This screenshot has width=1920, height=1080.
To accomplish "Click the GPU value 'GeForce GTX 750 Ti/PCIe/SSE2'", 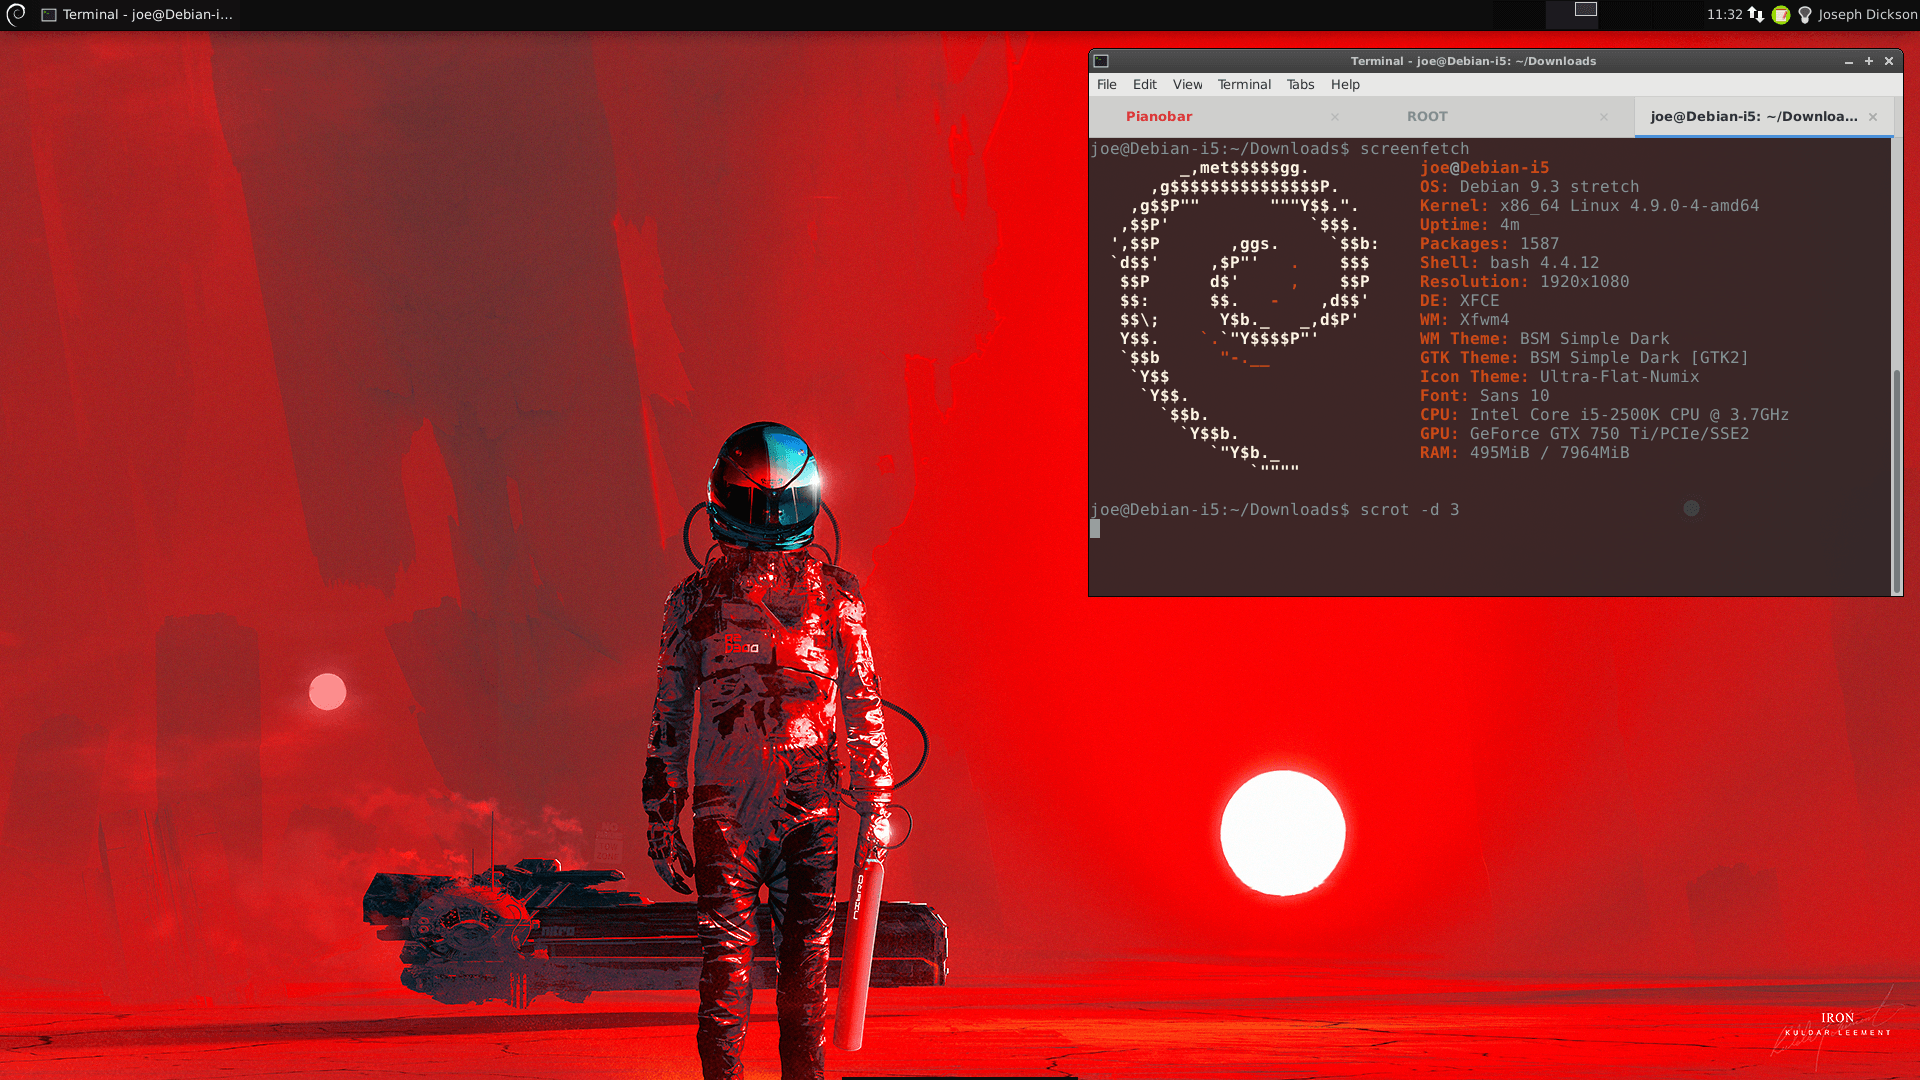I will [1609, 434].
